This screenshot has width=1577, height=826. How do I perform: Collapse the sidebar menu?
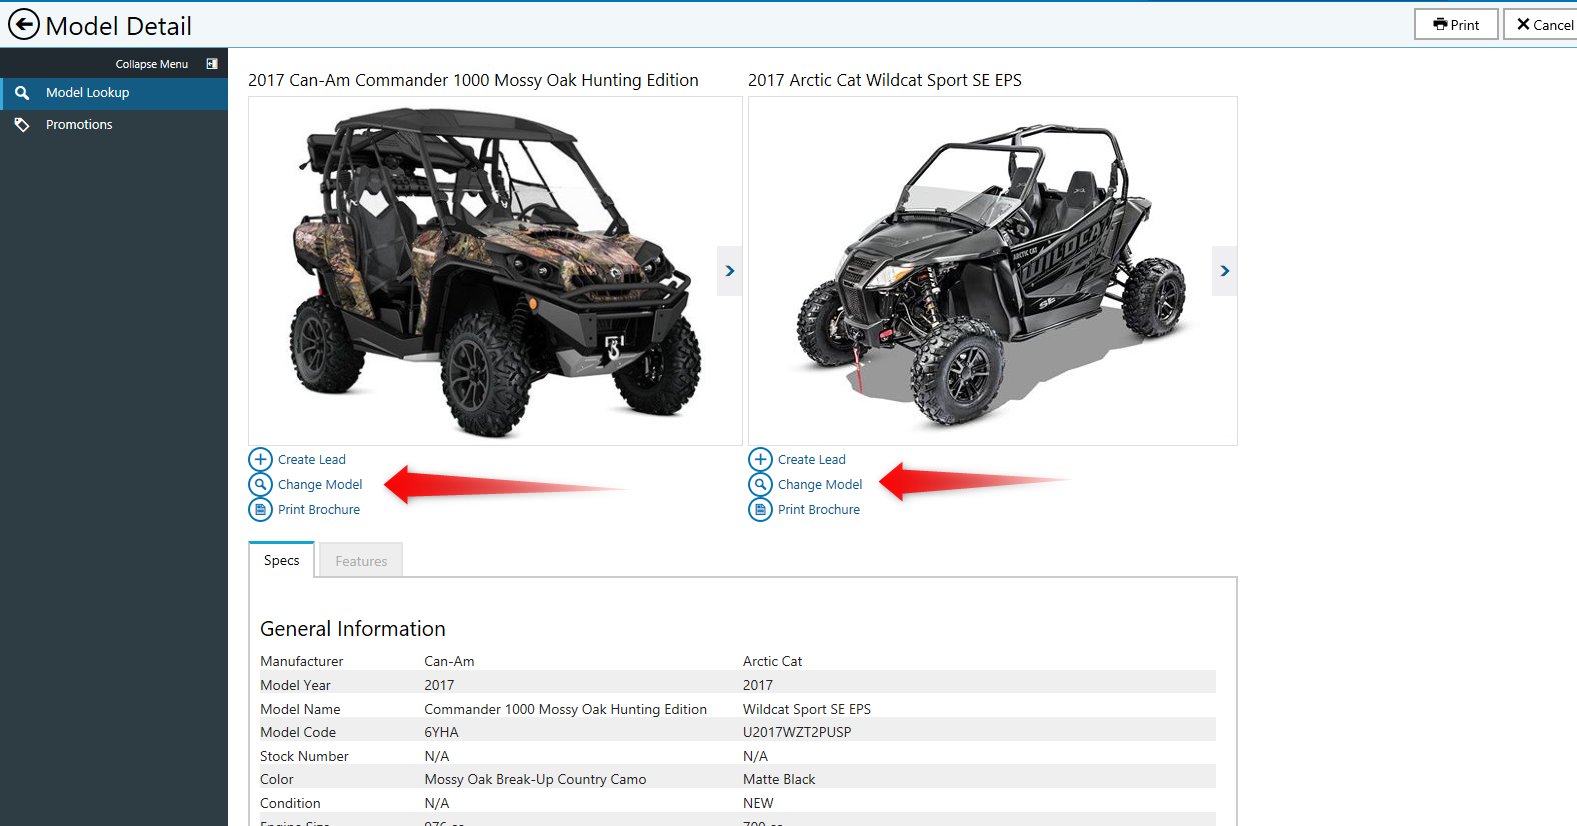coord(152,64)
